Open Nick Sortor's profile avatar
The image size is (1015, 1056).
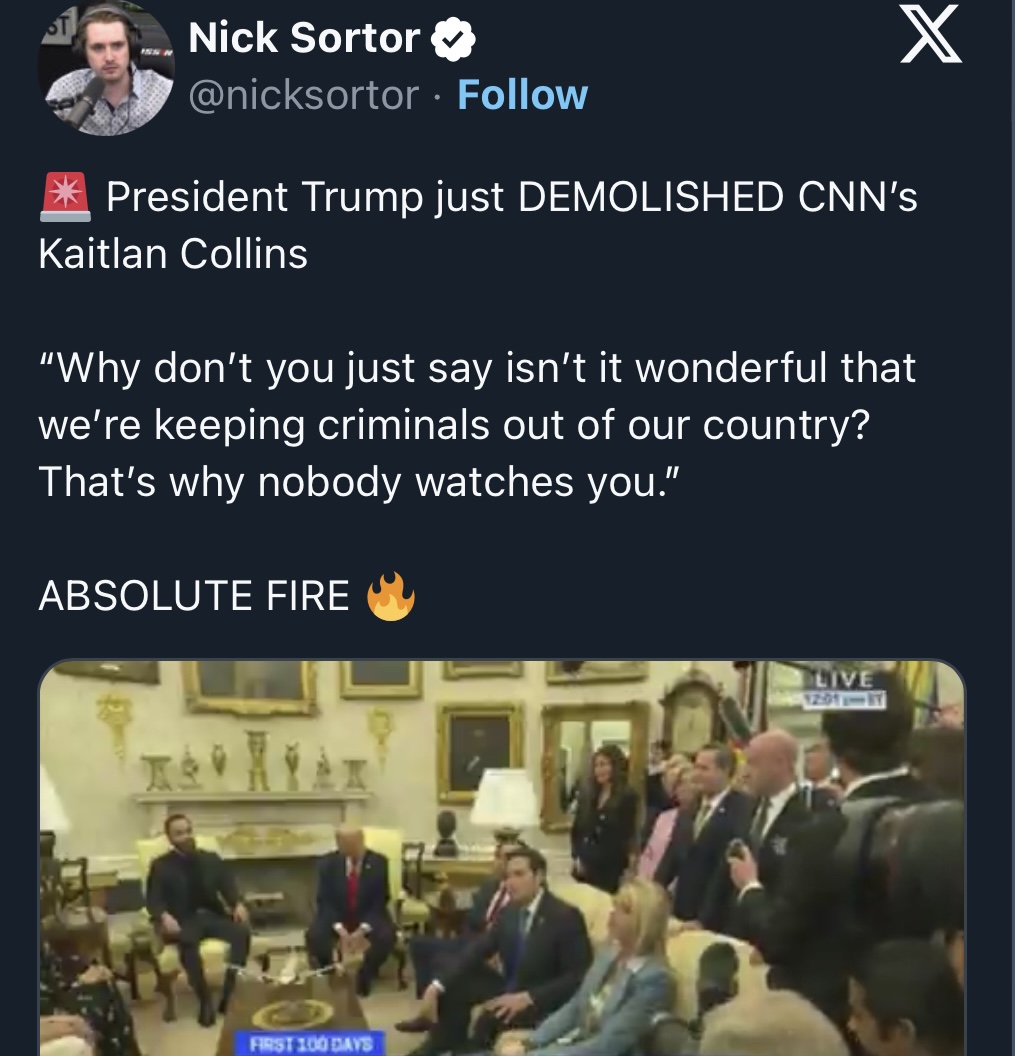tap(106, 68)
